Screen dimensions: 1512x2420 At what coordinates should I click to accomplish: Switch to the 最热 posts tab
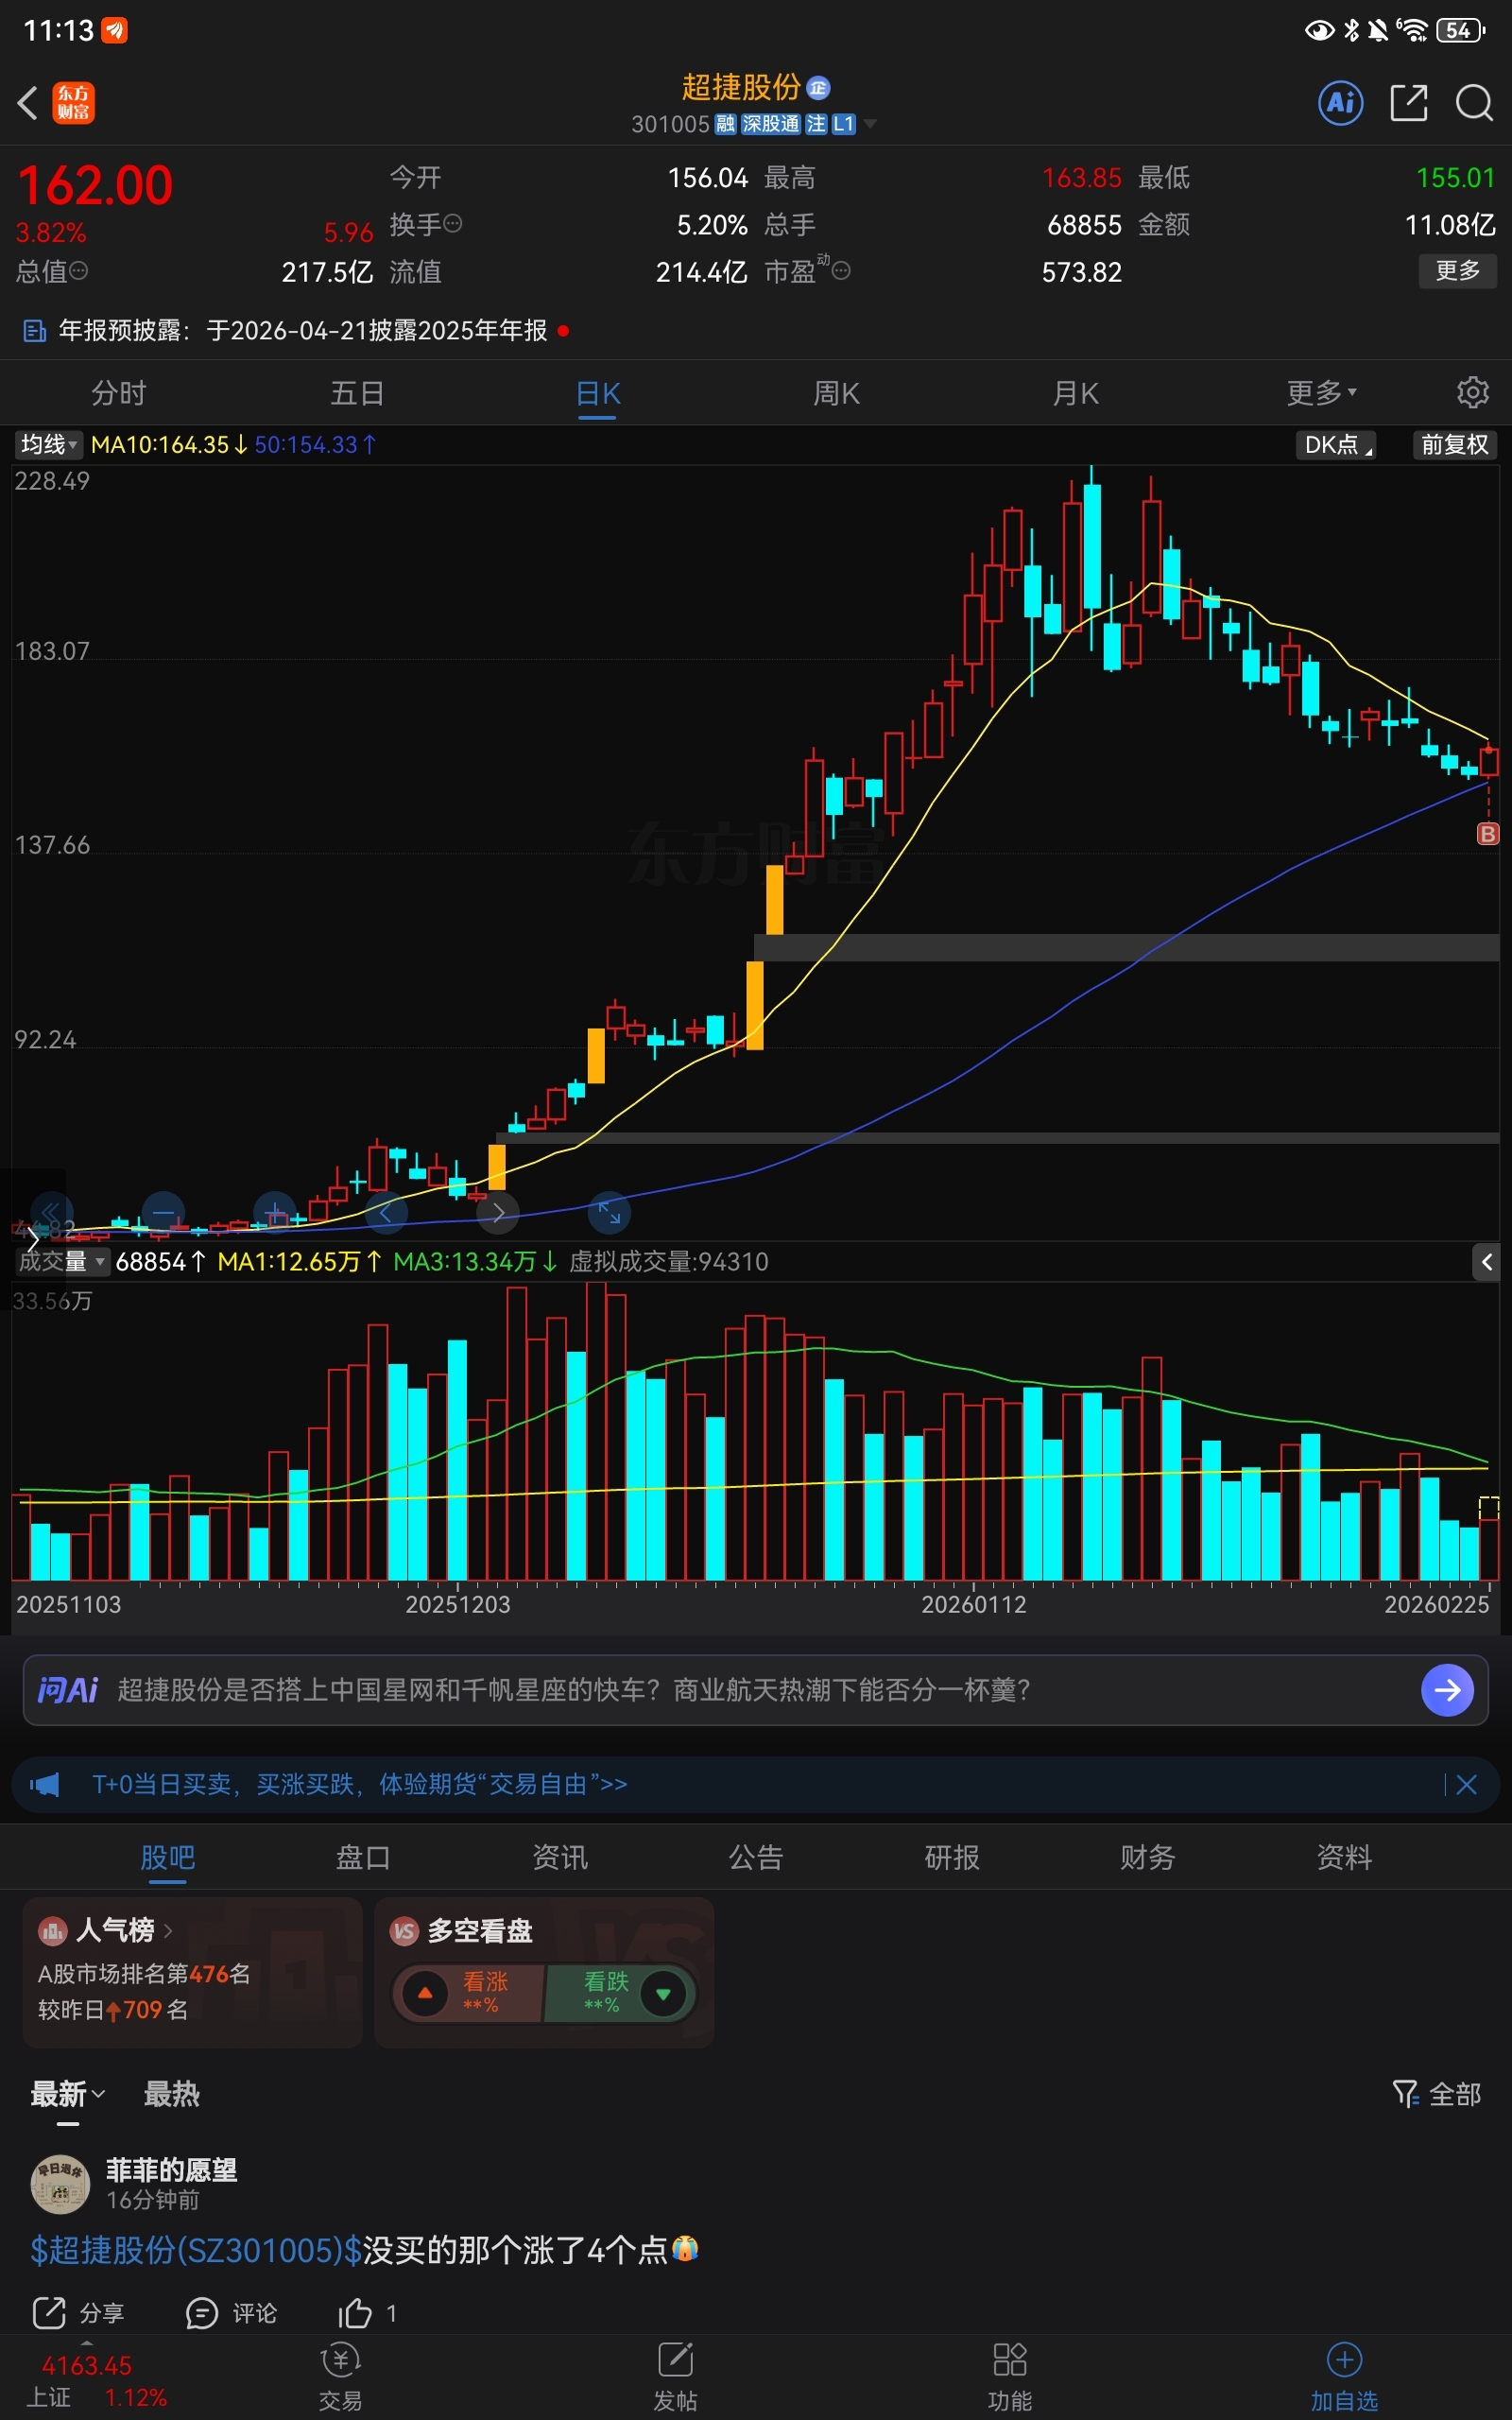[171, 2093]
